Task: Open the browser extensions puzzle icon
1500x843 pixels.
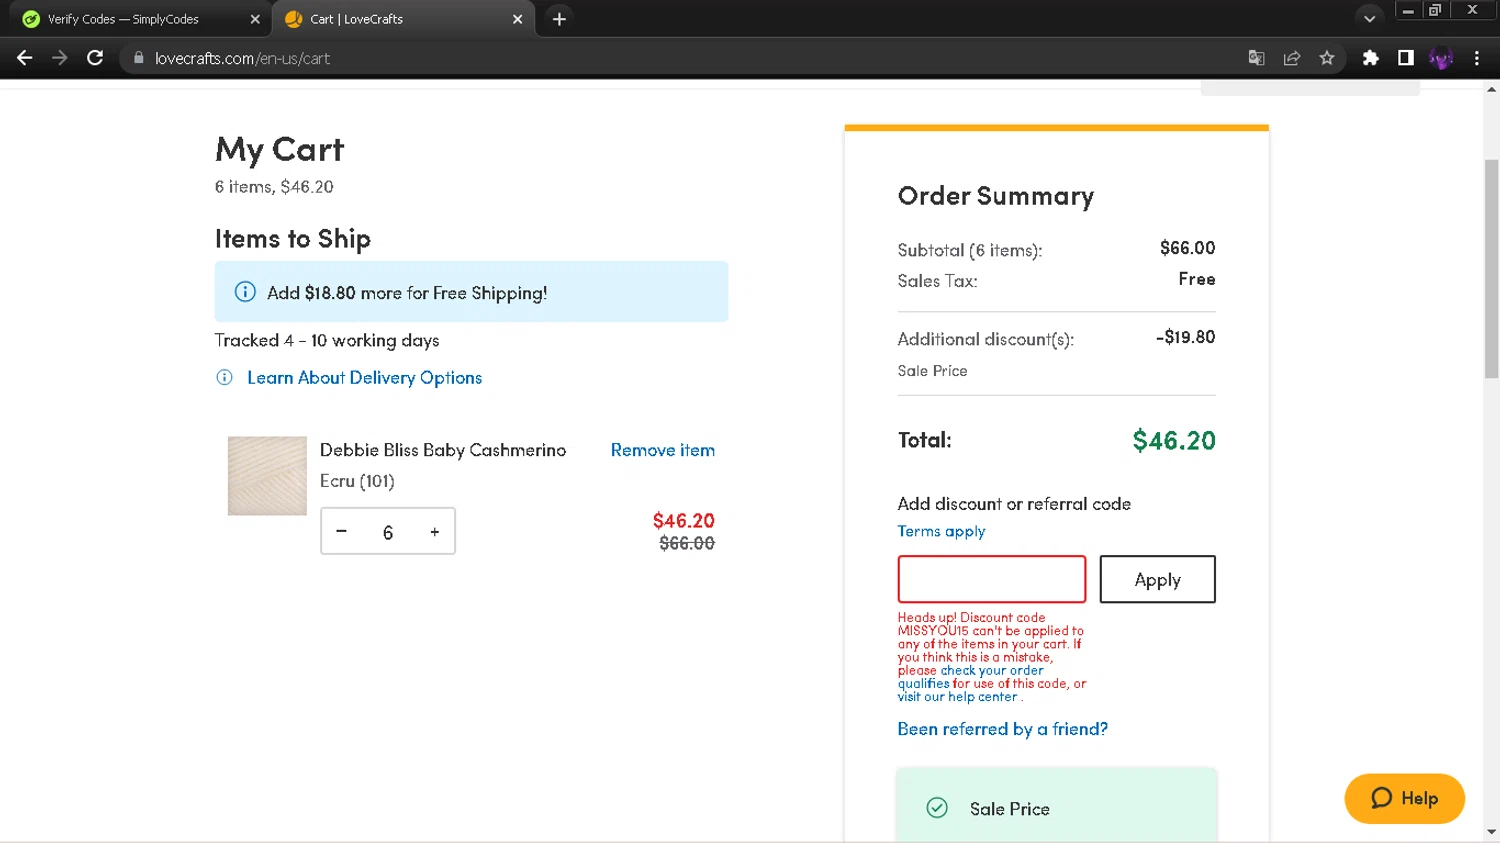Action: (1371, 58)
